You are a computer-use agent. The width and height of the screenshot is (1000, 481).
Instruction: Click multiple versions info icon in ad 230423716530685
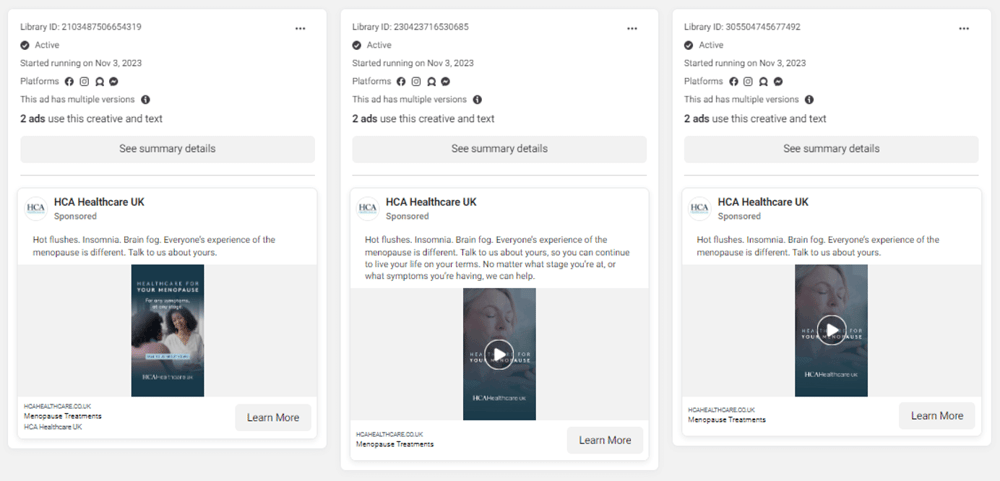(x=478, y=100)
